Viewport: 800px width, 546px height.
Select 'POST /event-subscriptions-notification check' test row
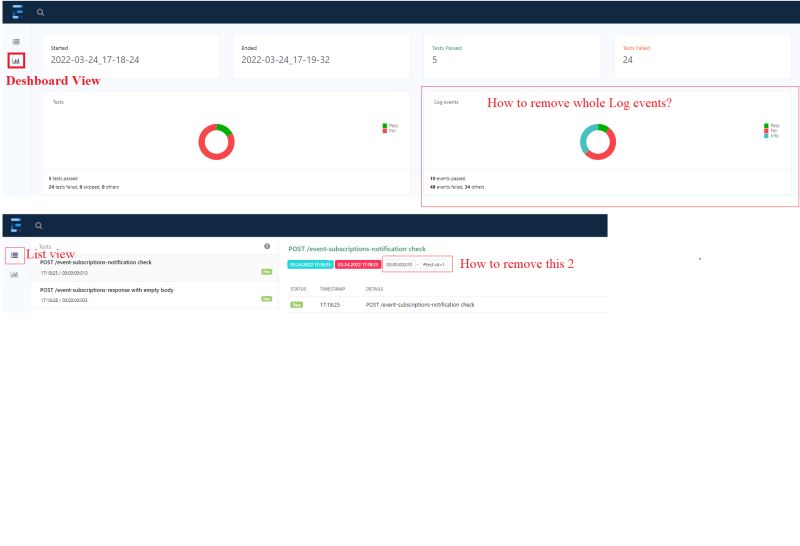coord(154,267)
